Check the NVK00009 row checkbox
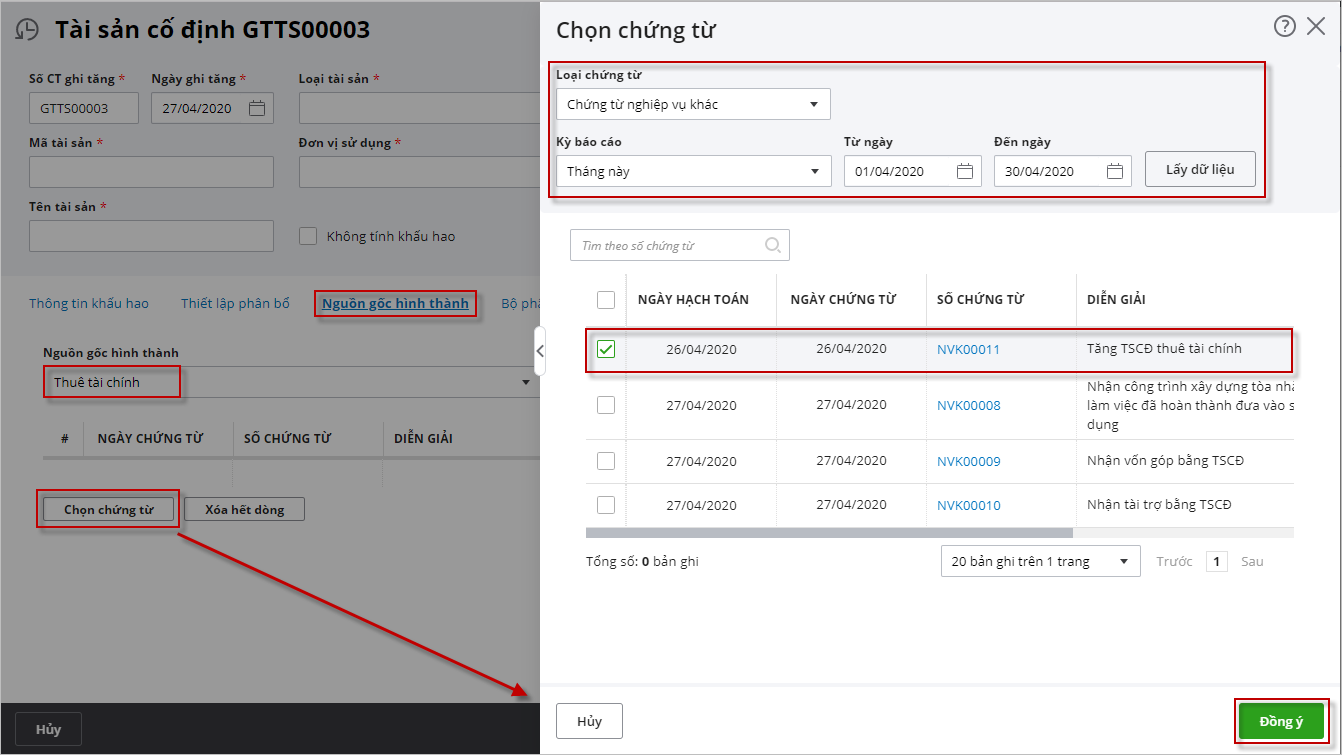Viewport: 1342px width, 755px height. click(606, 461)
